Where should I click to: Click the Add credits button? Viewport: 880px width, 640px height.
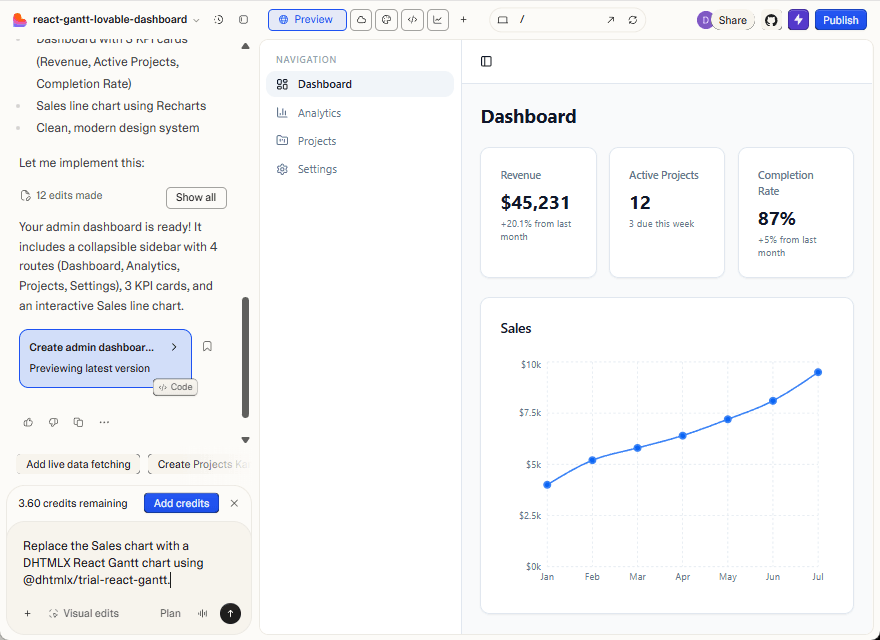pos(181,503)
